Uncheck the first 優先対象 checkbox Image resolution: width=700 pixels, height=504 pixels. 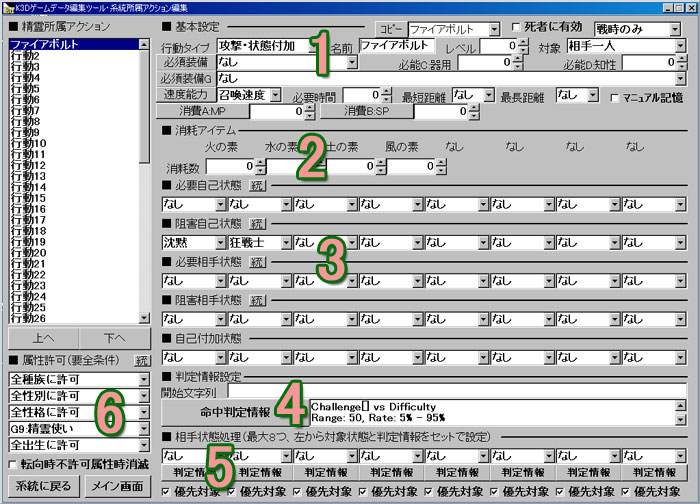click(x=166, y=492)
